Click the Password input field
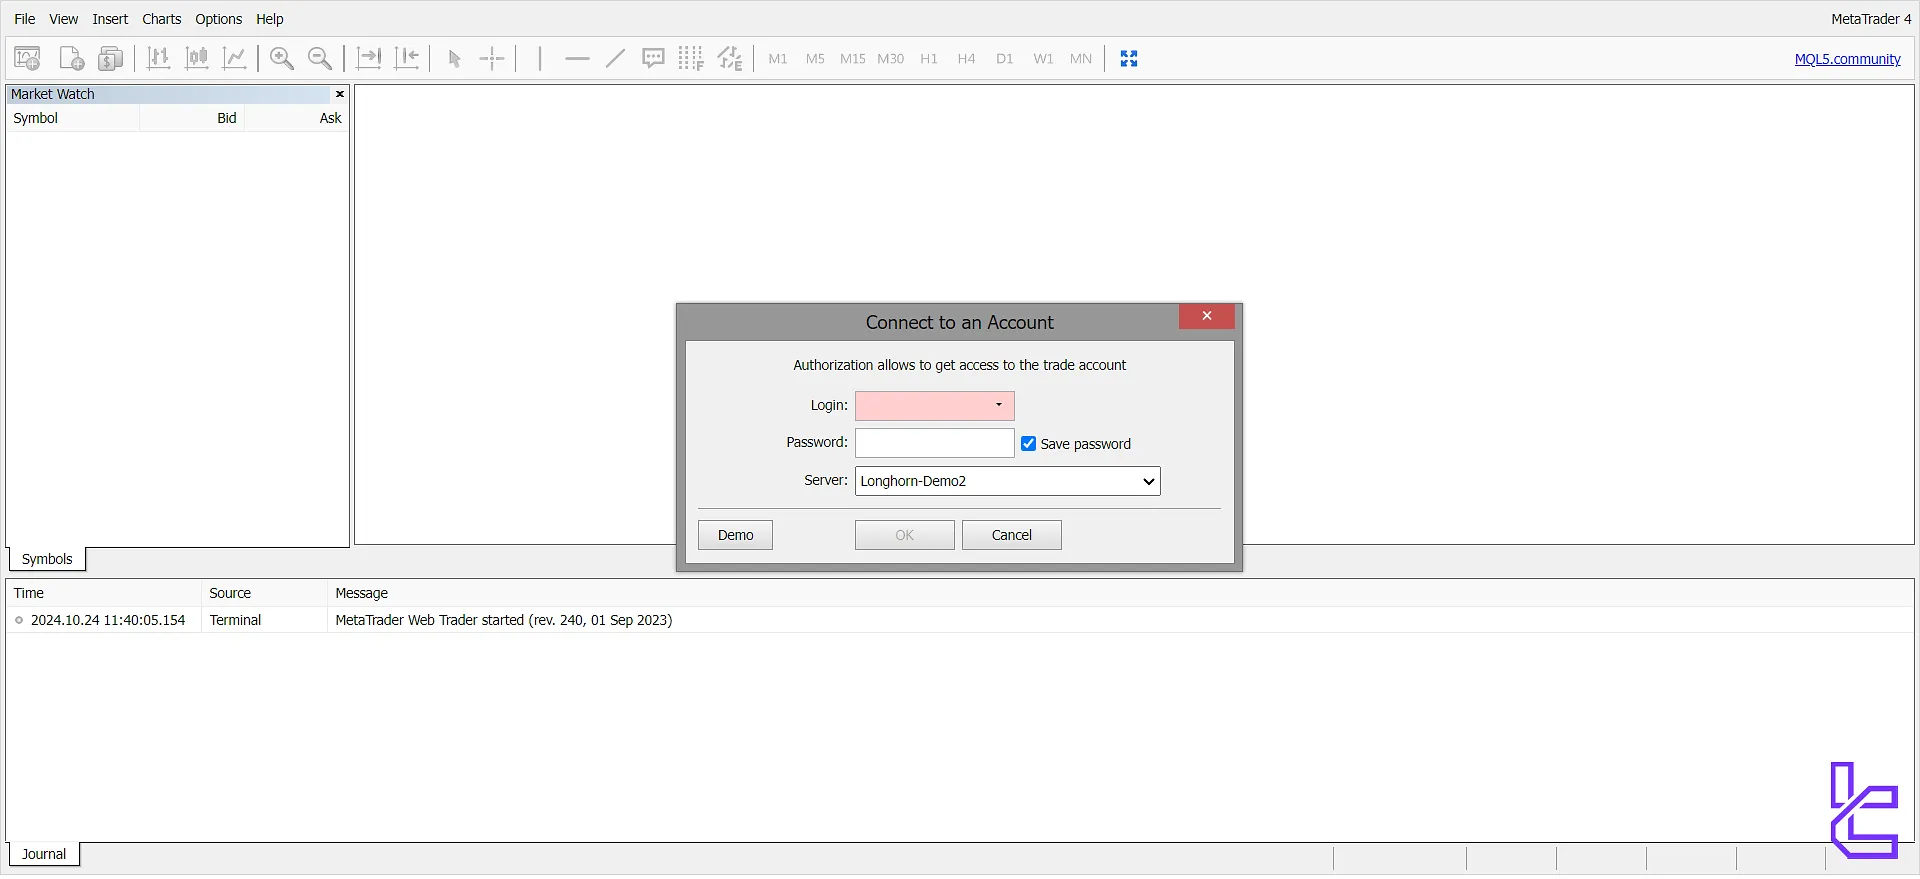The width and height of the screenshot is (1920, 879). coord(934,443)
